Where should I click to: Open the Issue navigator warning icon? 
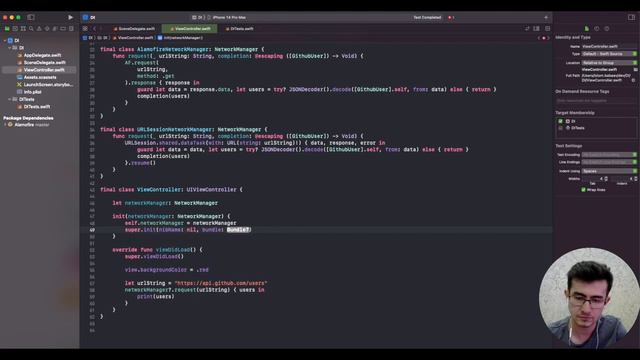(x=39, y=29)
